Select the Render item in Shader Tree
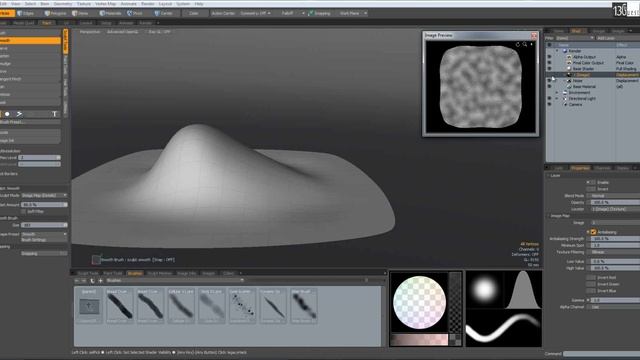Viewport: 640px width, 360px height. pyautogui.click(x=575, y=51)
